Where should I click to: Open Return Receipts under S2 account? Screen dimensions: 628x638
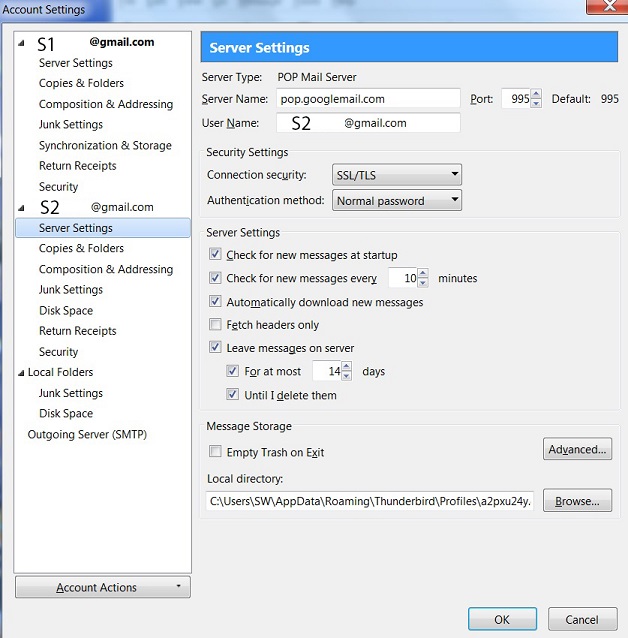pos(77,331)
